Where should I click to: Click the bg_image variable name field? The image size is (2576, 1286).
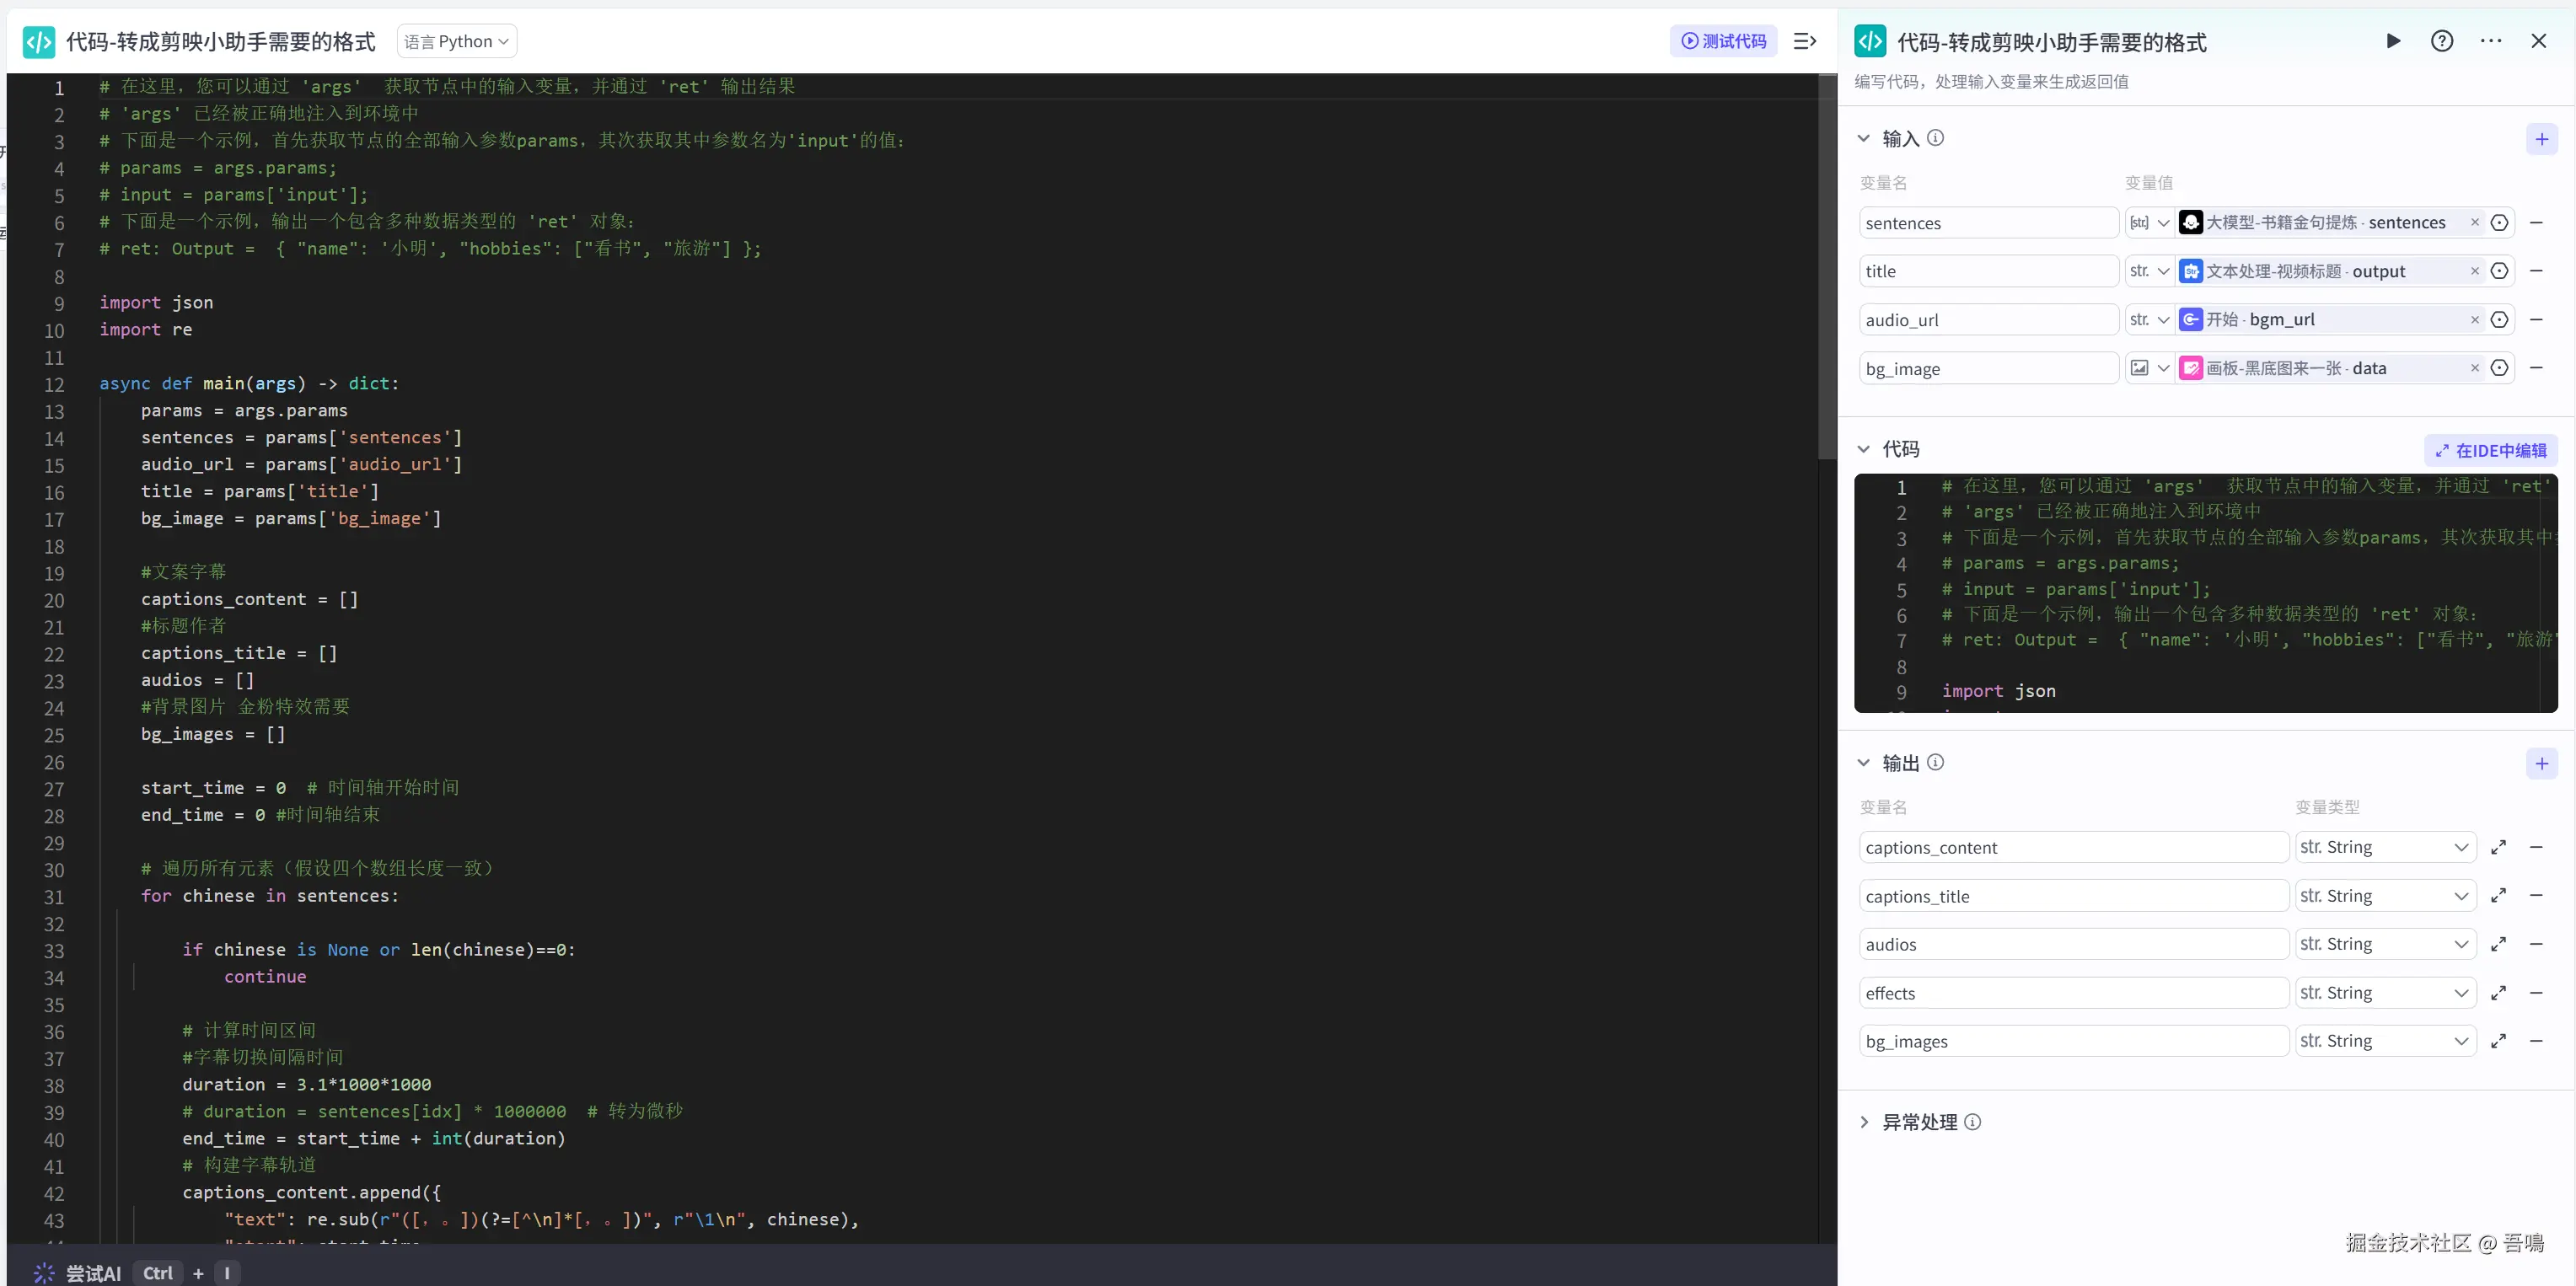[1987, 369]
